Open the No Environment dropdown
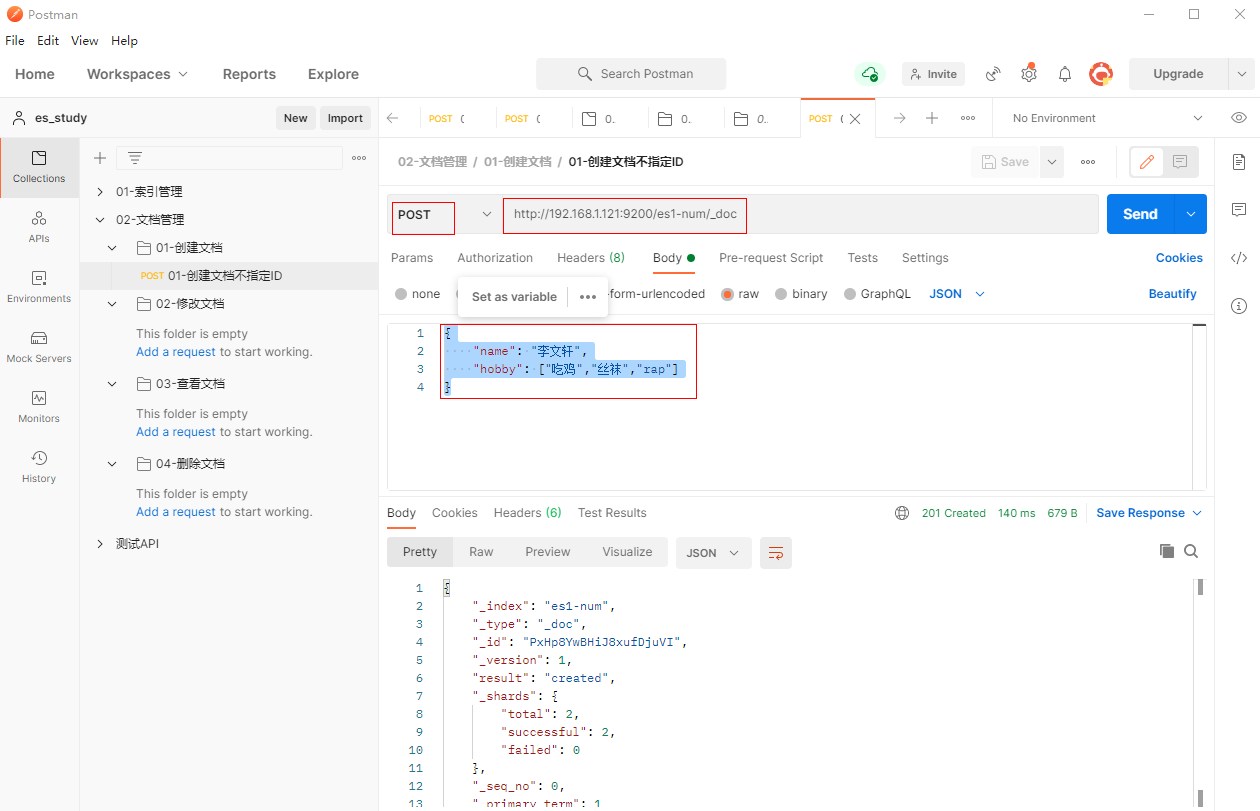Viewport: 1260px width, 811px height. (1107, 118)
